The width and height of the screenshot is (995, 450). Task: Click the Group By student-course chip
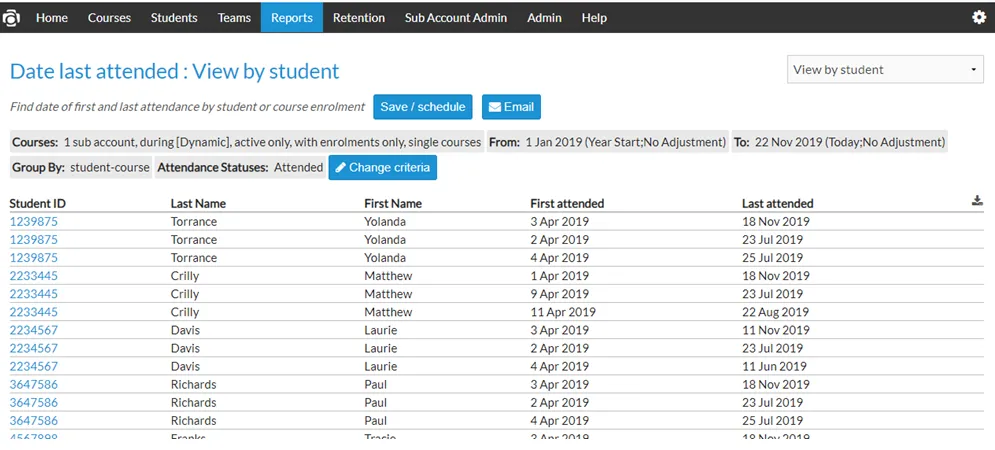[x=81, y=168]
